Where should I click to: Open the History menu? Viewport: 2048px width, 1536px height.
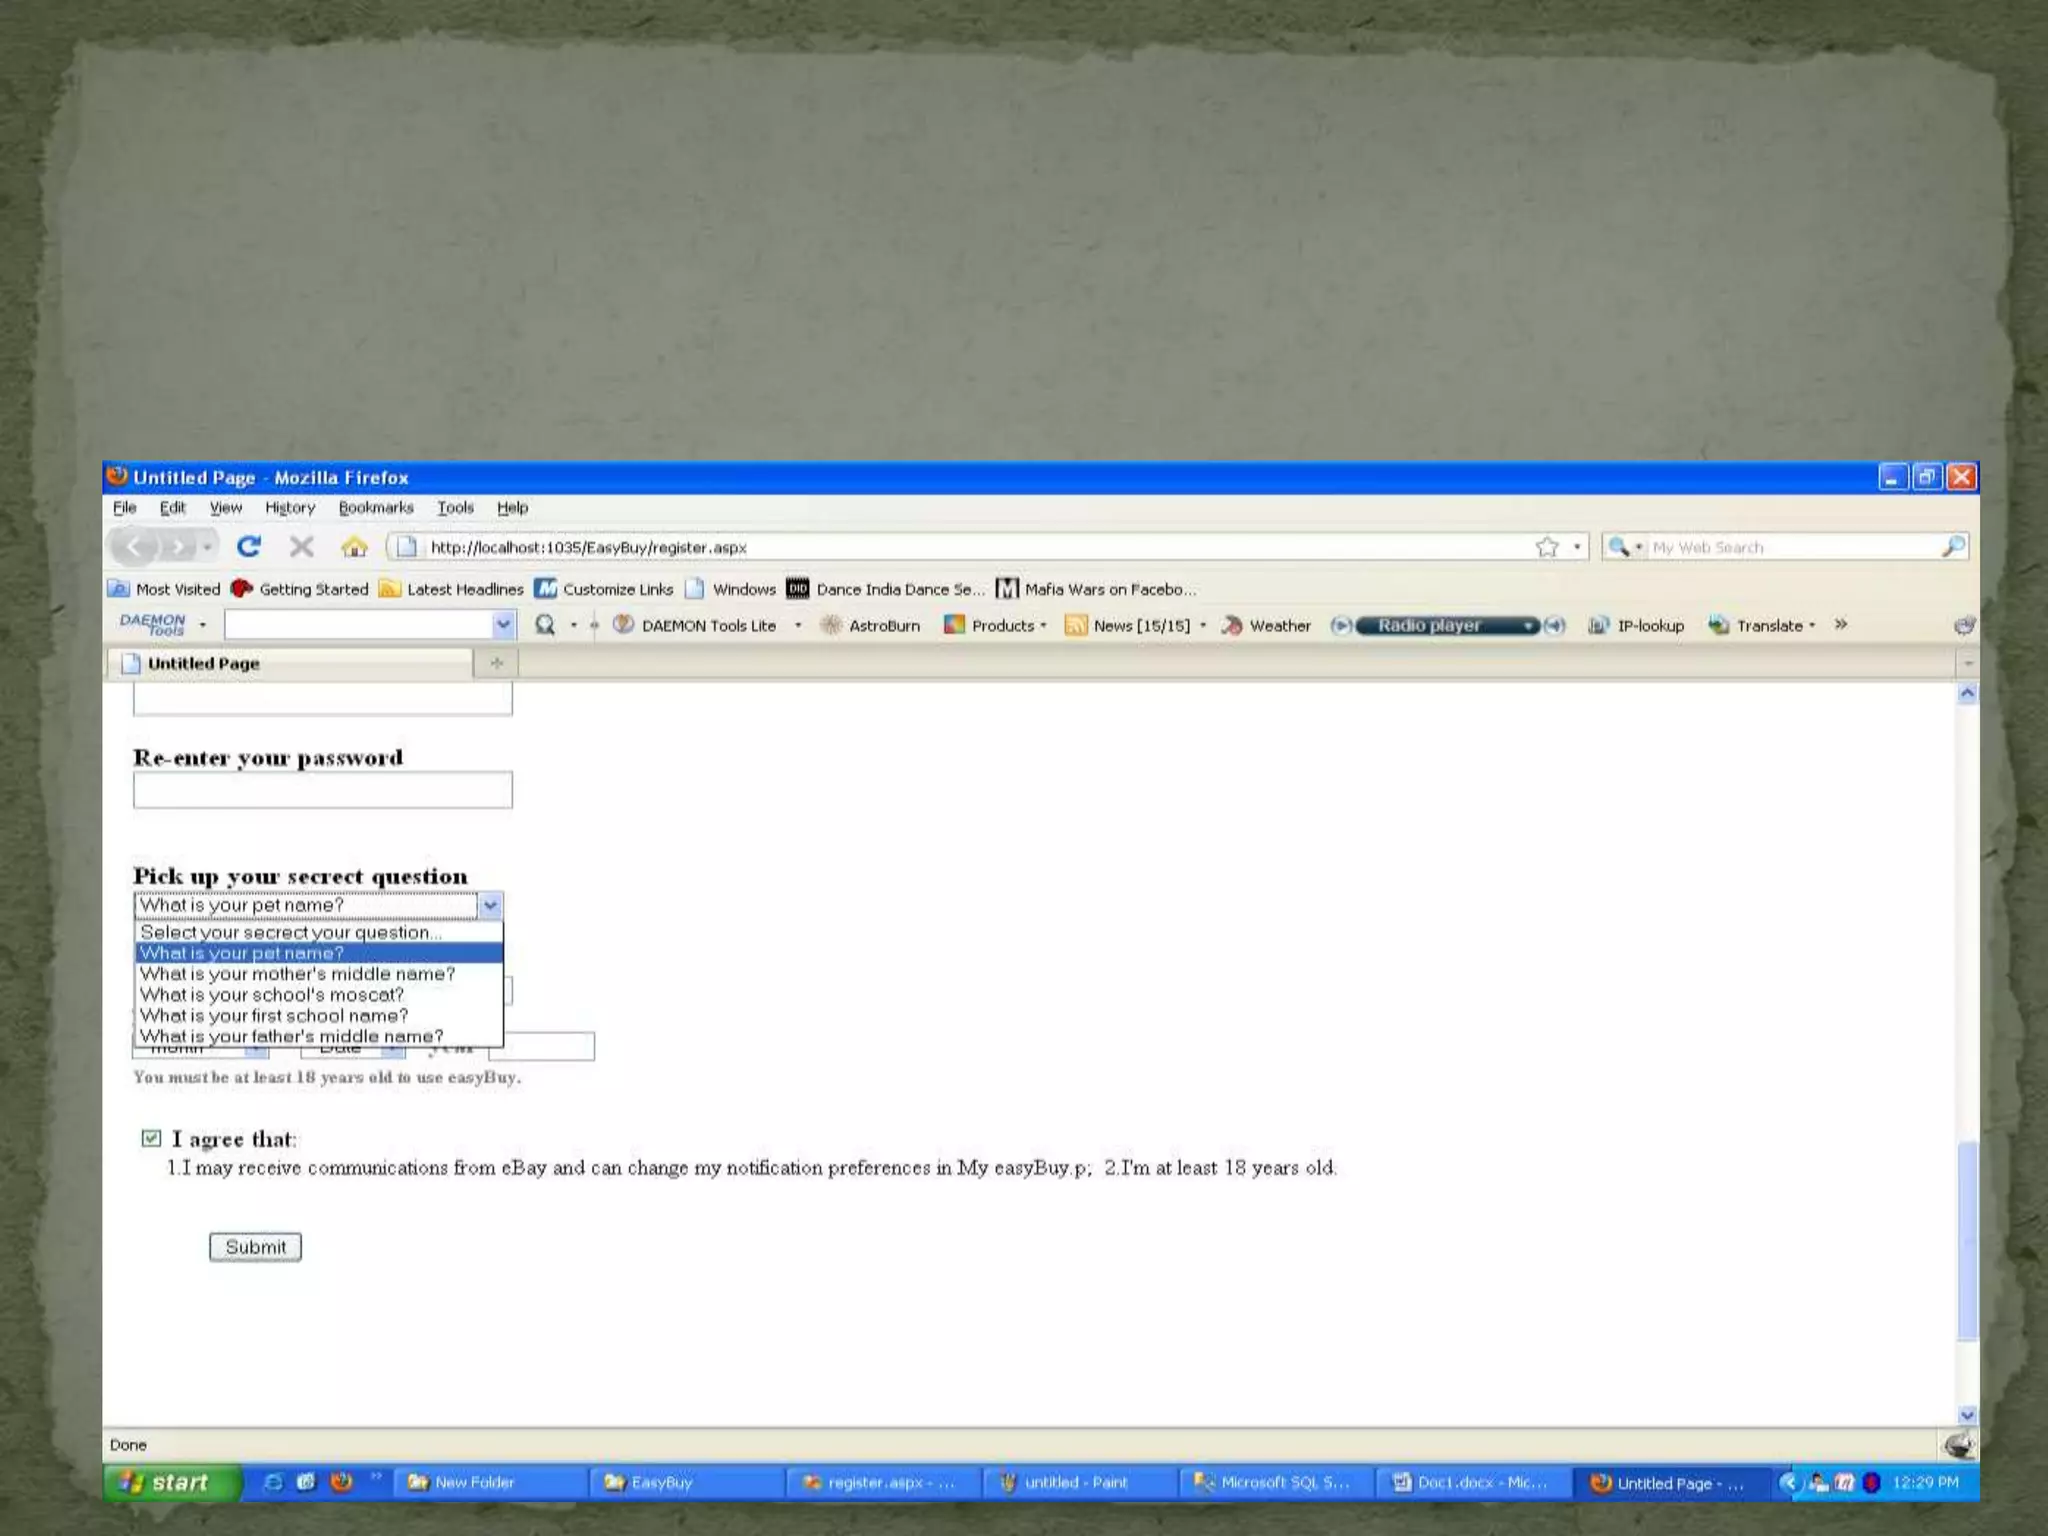(290, 508)
